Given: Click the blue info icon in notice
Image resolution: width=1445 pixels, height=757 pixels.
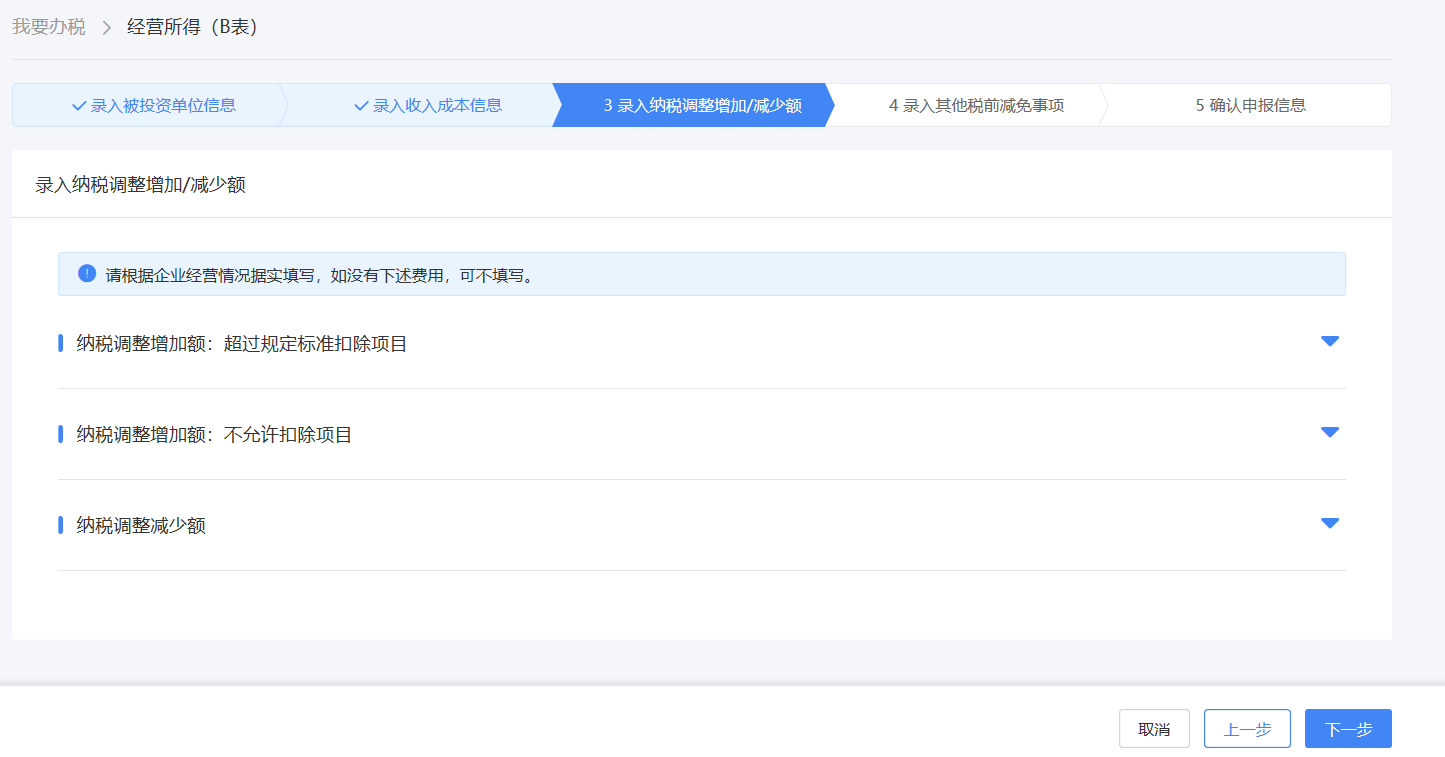Looking at the screenshot, I should 87,273.
